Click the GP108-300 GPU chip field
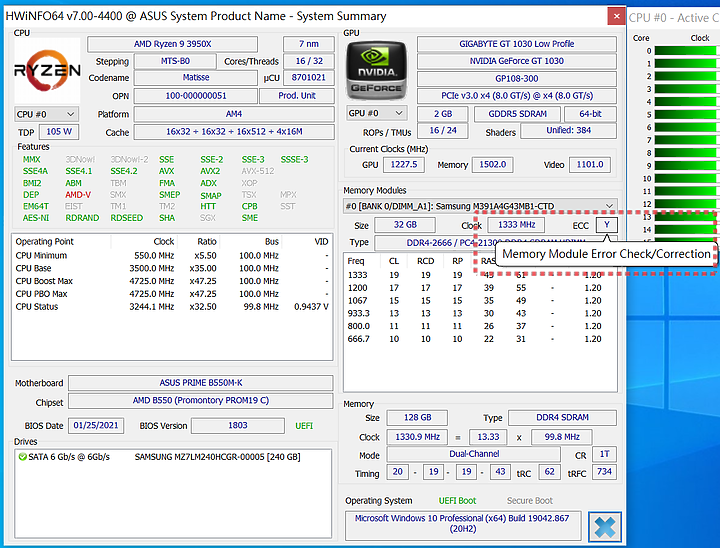Viewport: 720px width, 548px height. 517,79
